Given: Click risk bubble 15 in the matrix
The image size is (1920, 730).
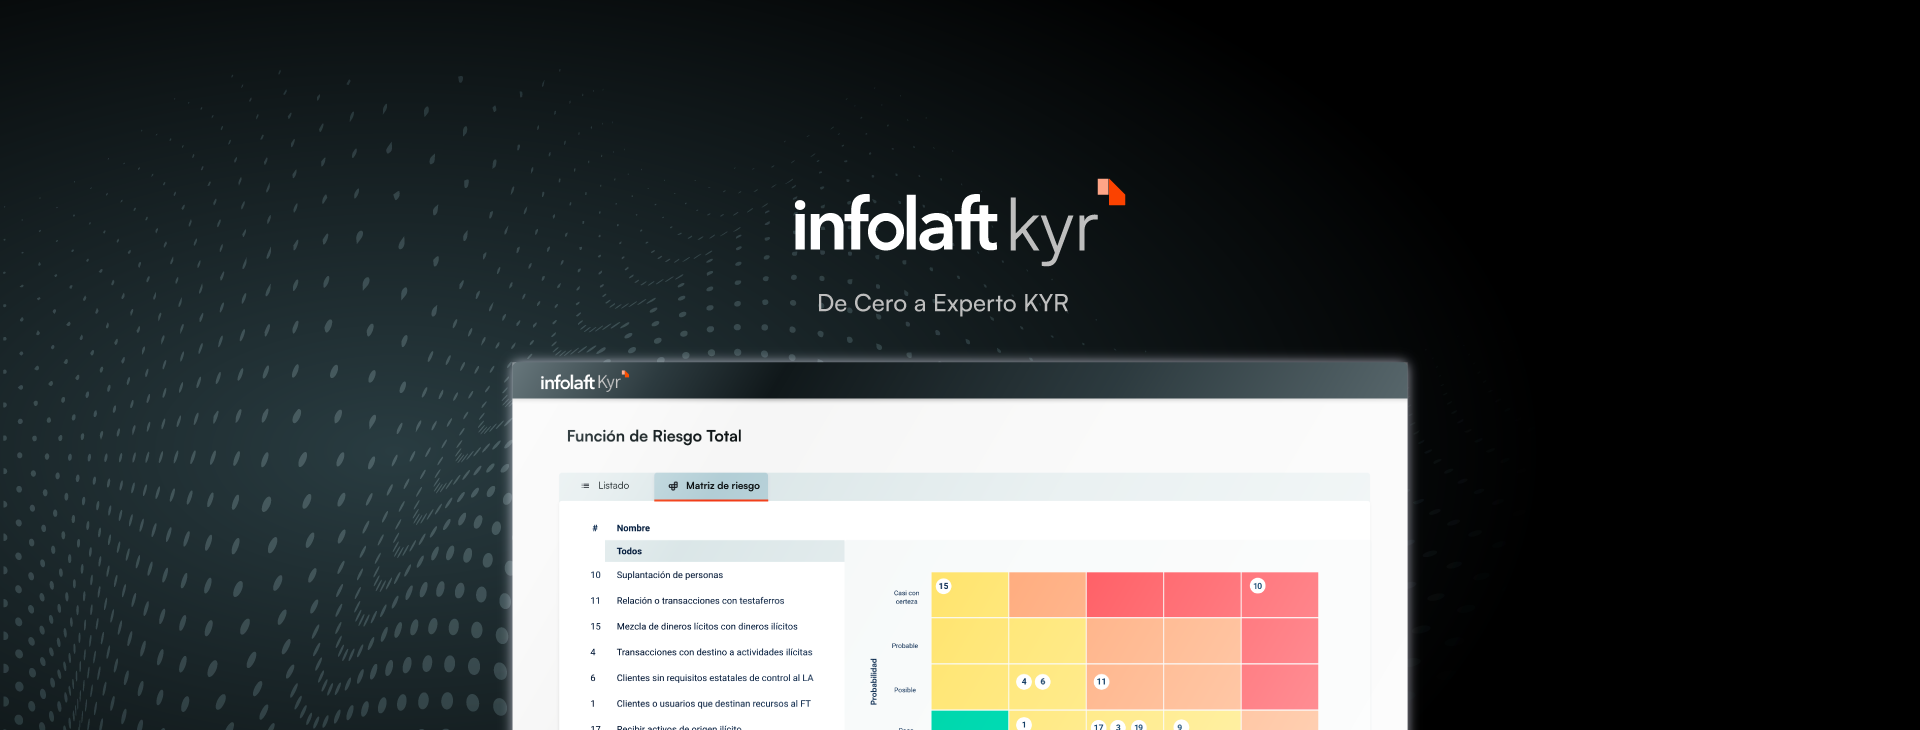Looking at the screenshot, I should (944, 586).
